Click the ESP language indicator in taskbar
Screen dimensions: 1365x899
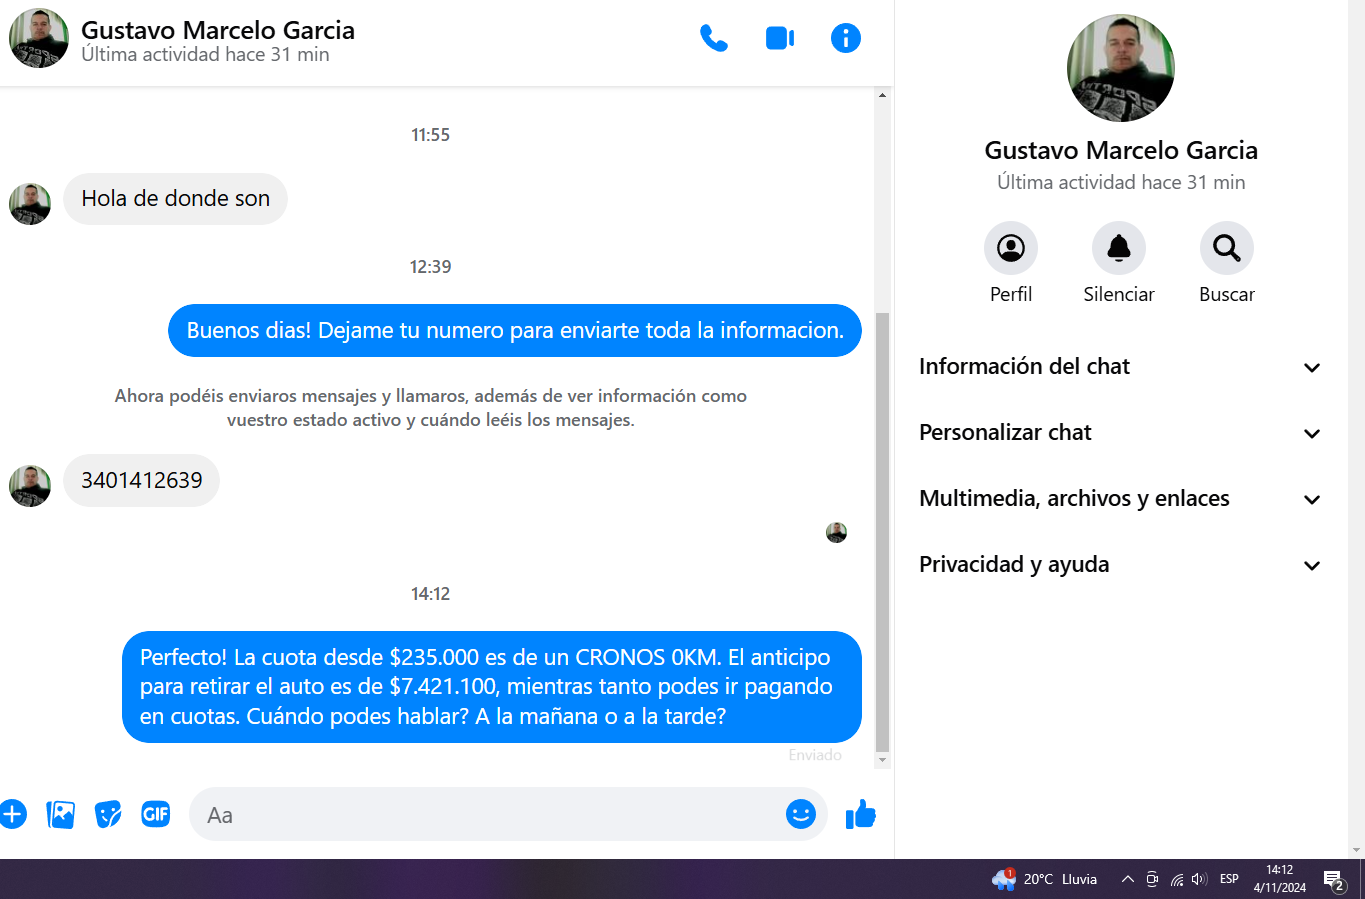click(x=1230, y=879)
